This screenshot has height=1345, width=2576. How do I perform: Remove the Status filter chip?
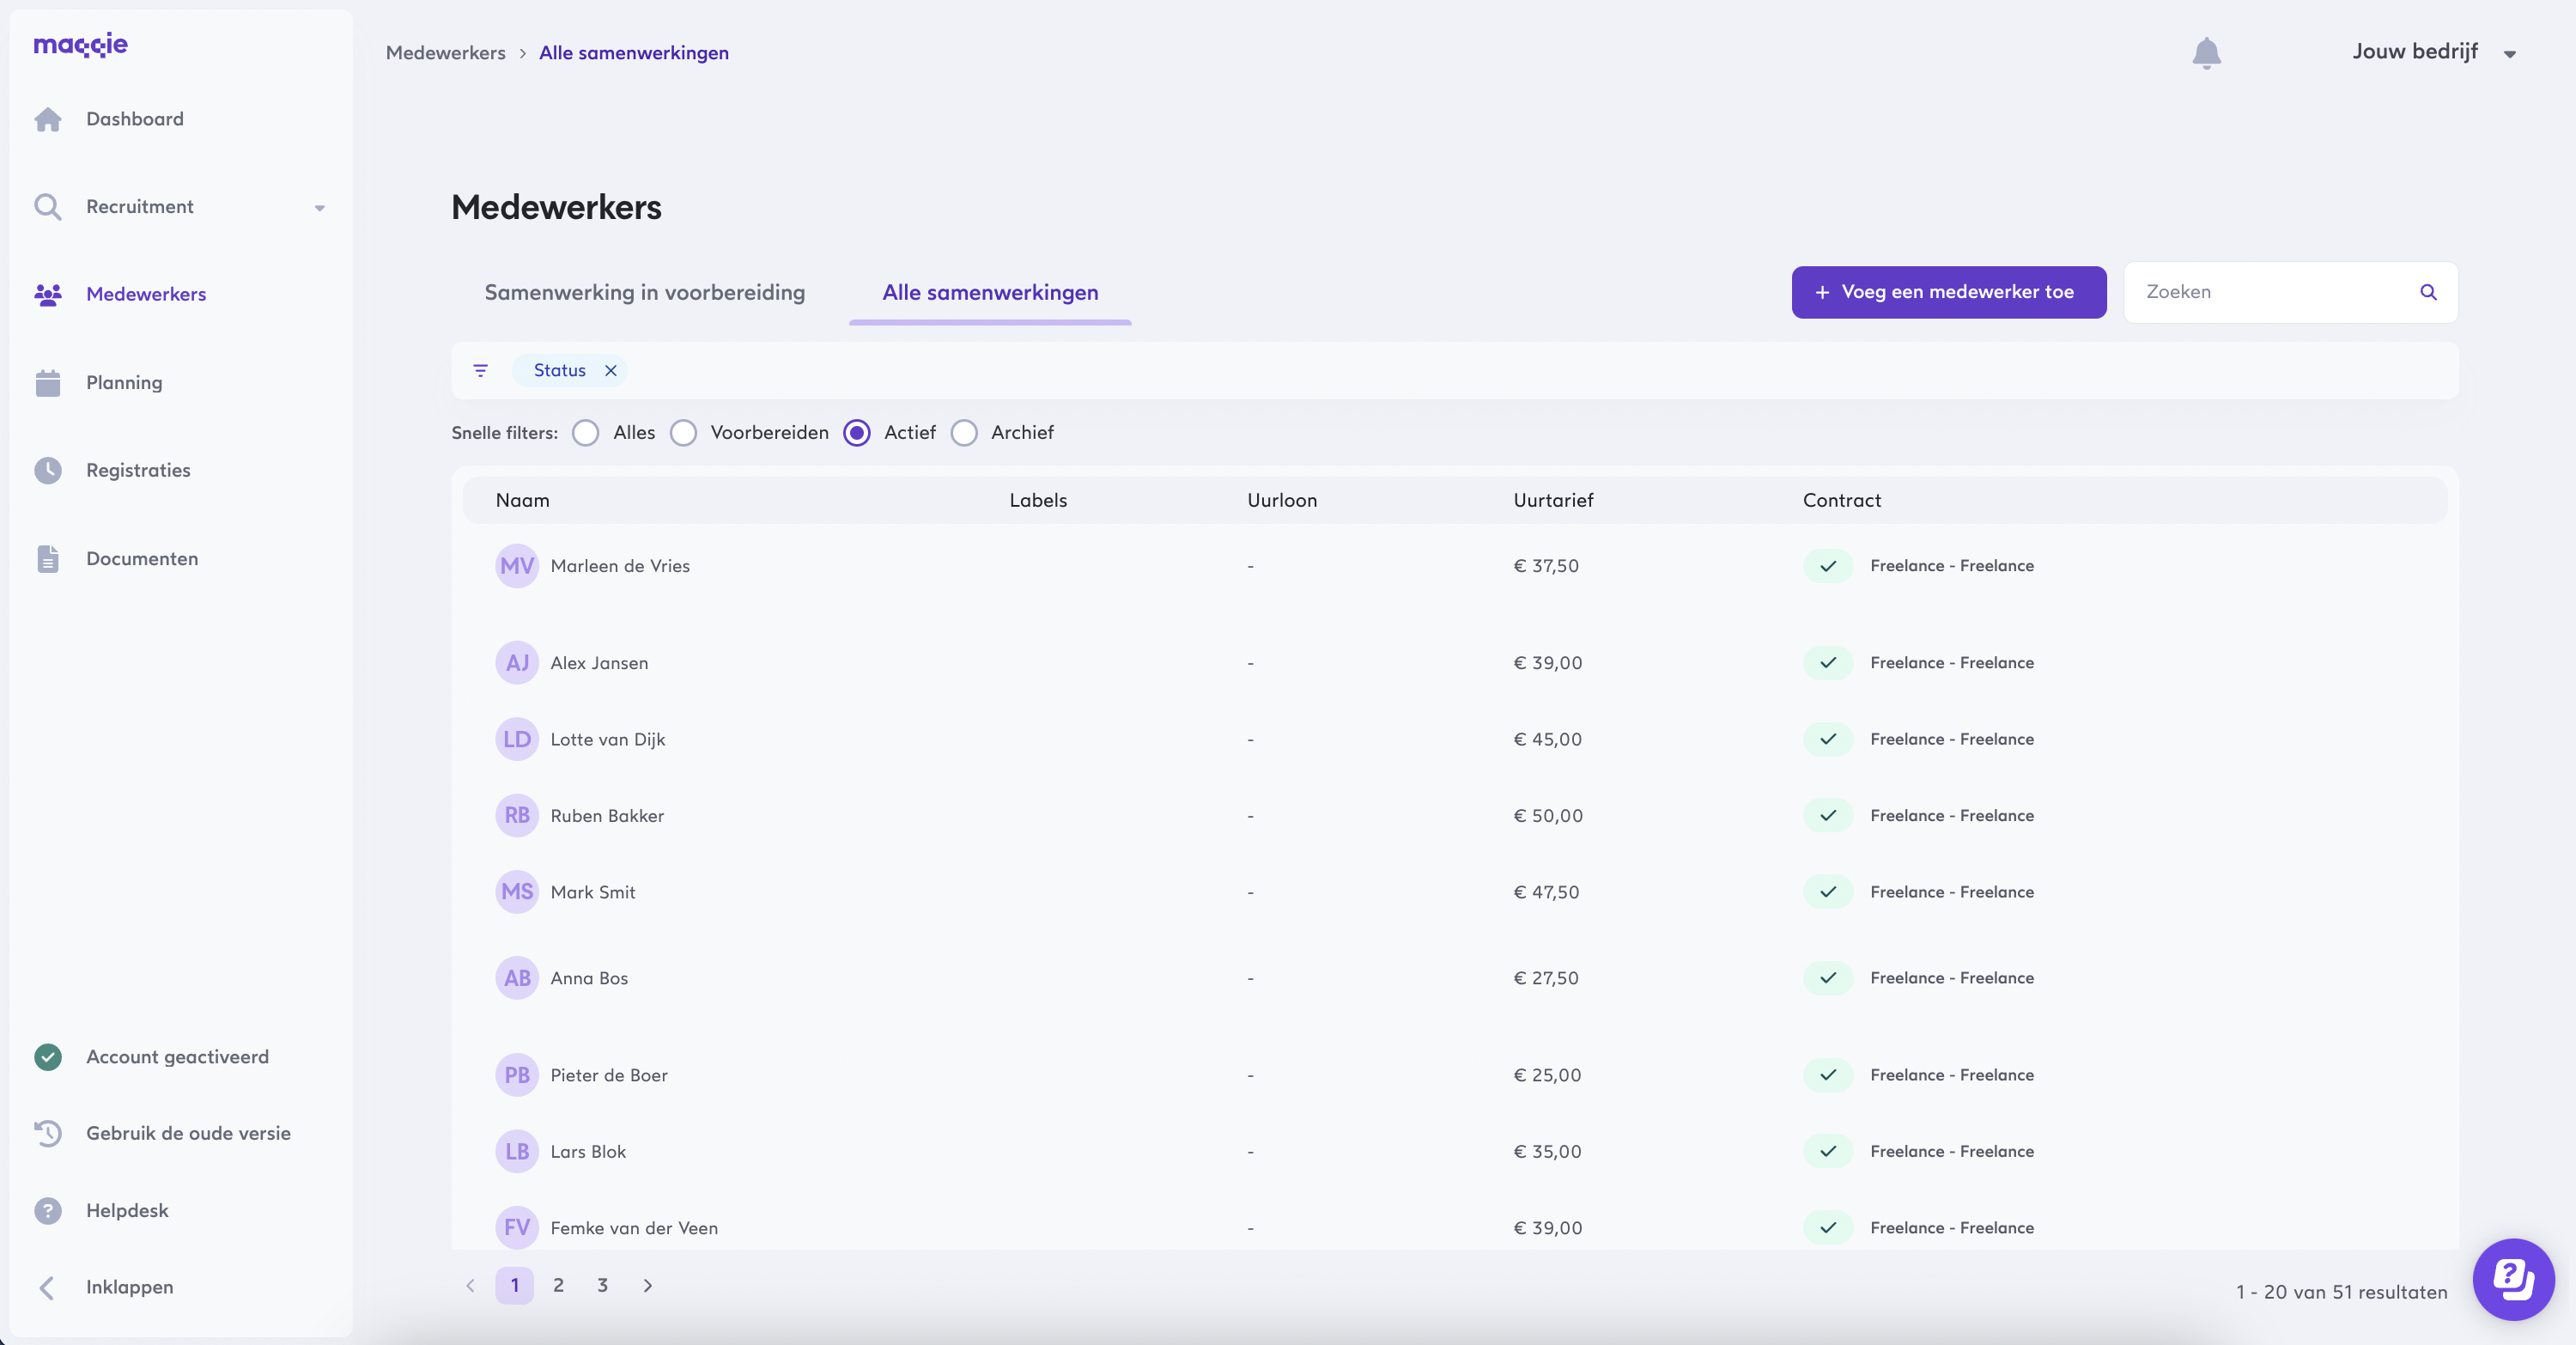click(611, 371)
